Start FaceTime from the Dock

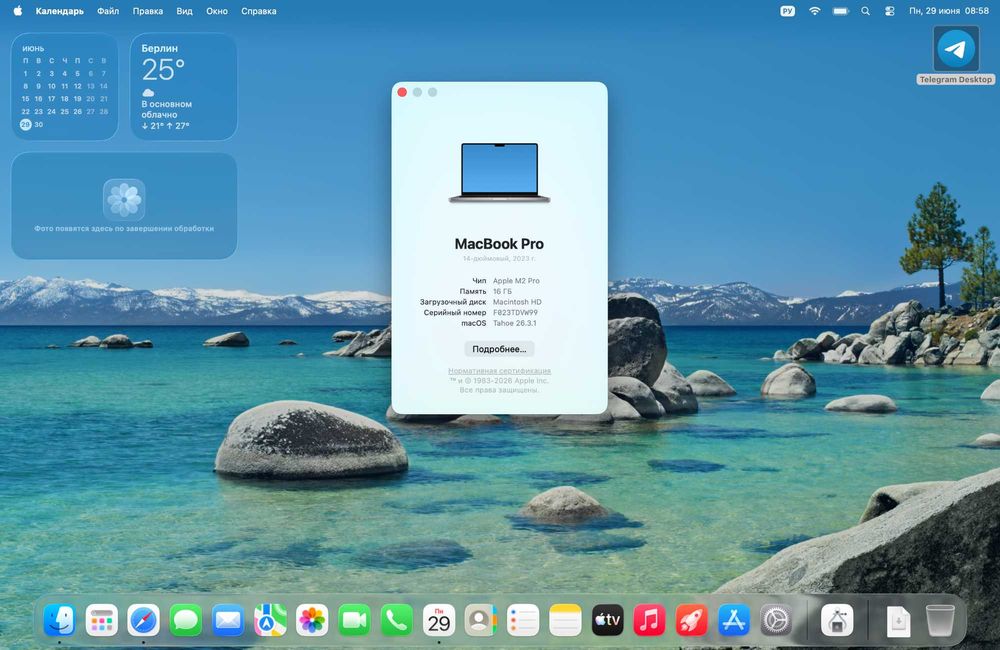354,619
